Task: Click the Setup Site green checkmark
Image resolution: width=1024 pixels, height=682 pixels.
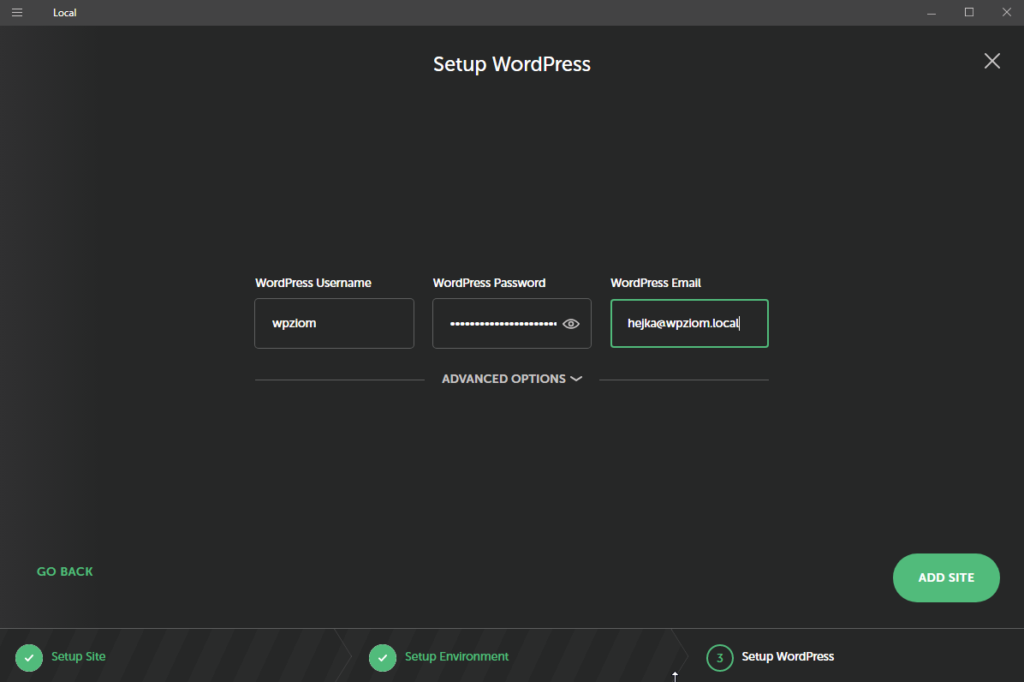Action: point(28,657)
